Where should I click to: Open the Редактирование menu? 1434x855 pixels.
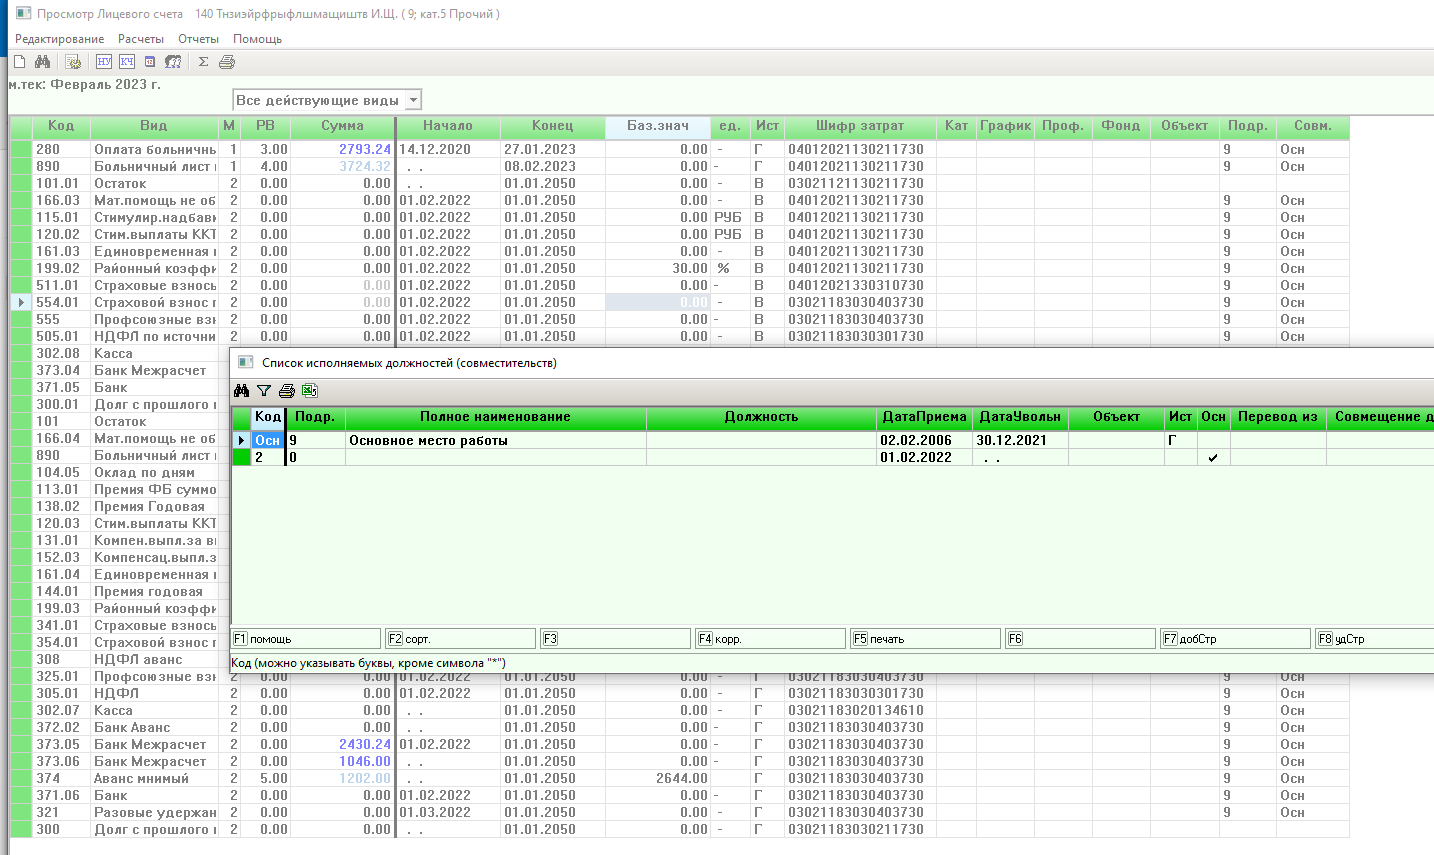pyautogui.click(x=60, y=39)
